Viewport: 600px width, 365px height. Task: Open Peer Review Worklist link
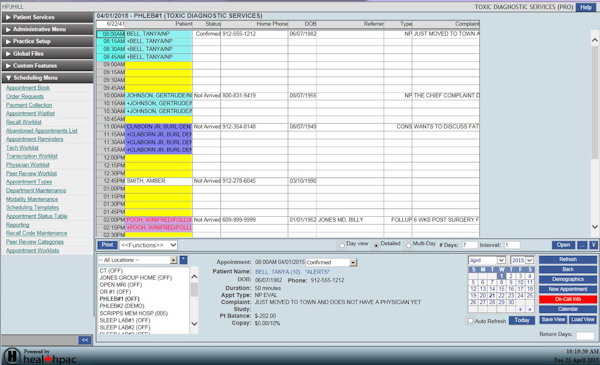point(31,173)
